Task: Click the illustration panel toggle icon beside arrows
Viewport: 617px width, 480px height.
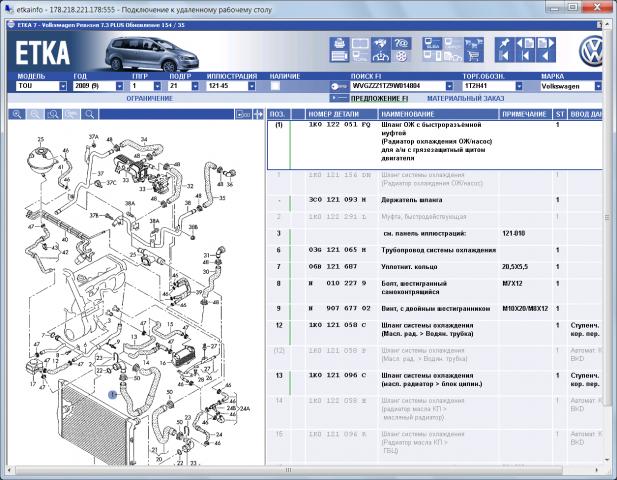Action: pyautogui.click(x=243, y=114)
